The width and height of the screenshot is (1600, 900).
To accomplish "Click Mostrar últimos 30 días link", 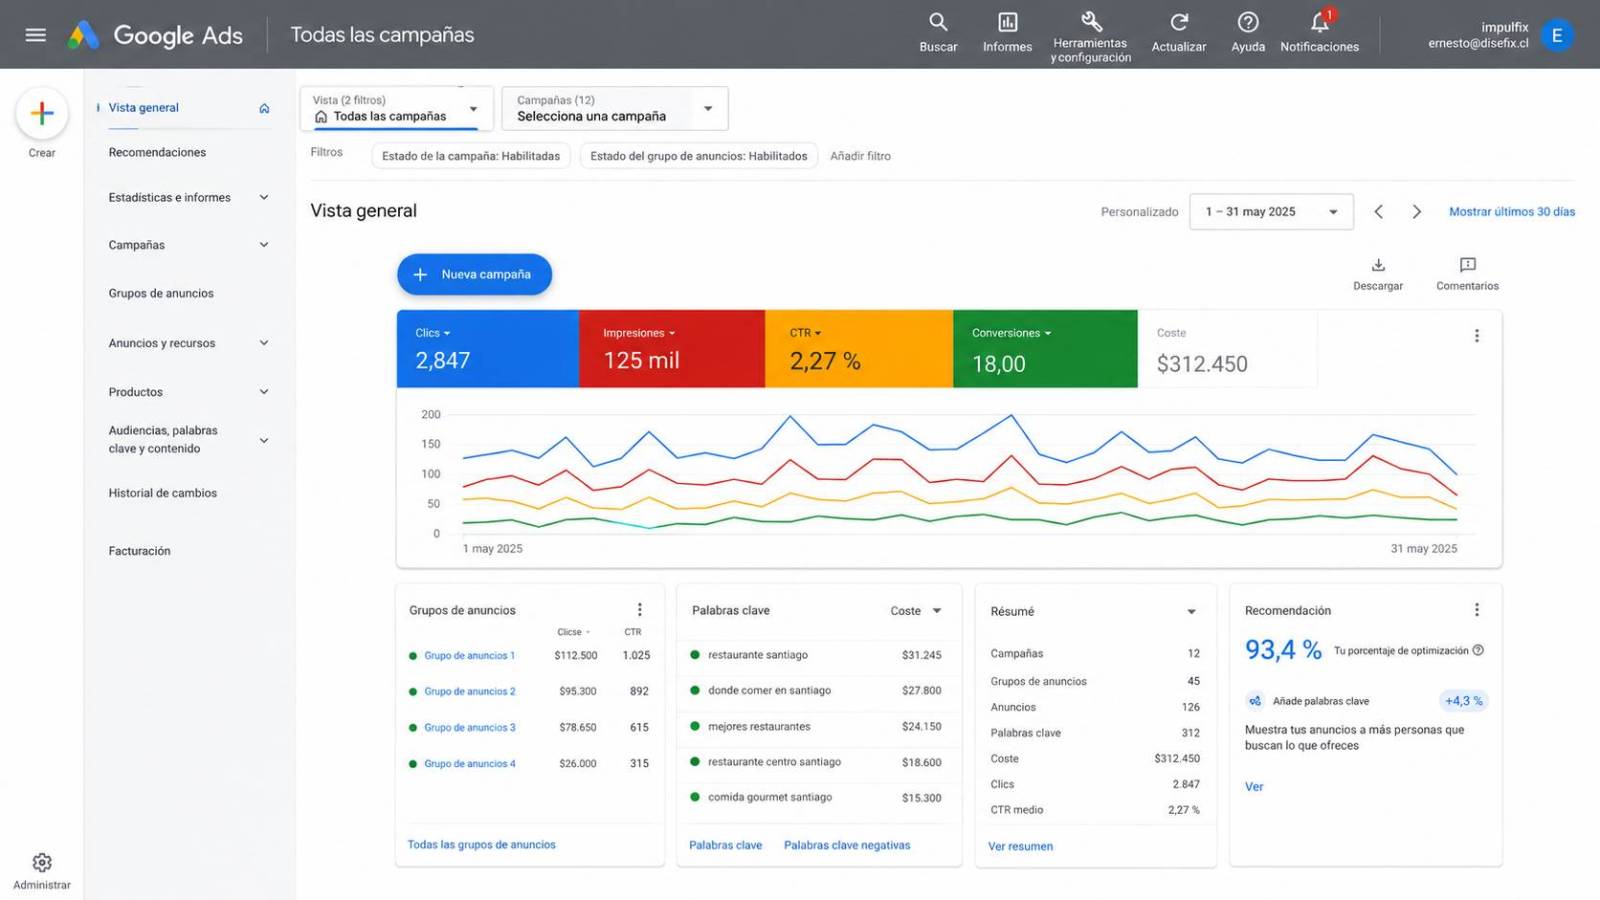I will [x=1512, y=212].
